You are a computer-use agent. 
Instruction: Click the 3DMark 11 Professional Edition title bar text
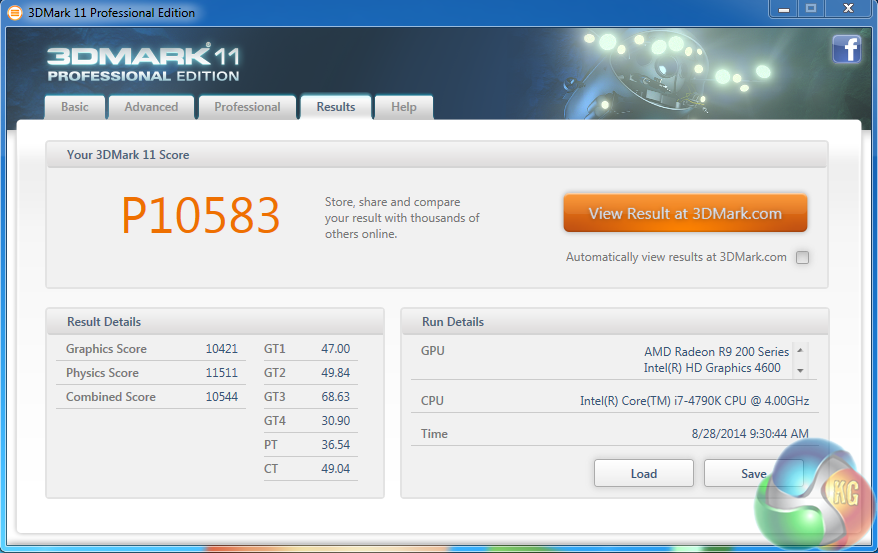[x=111, y=12]
